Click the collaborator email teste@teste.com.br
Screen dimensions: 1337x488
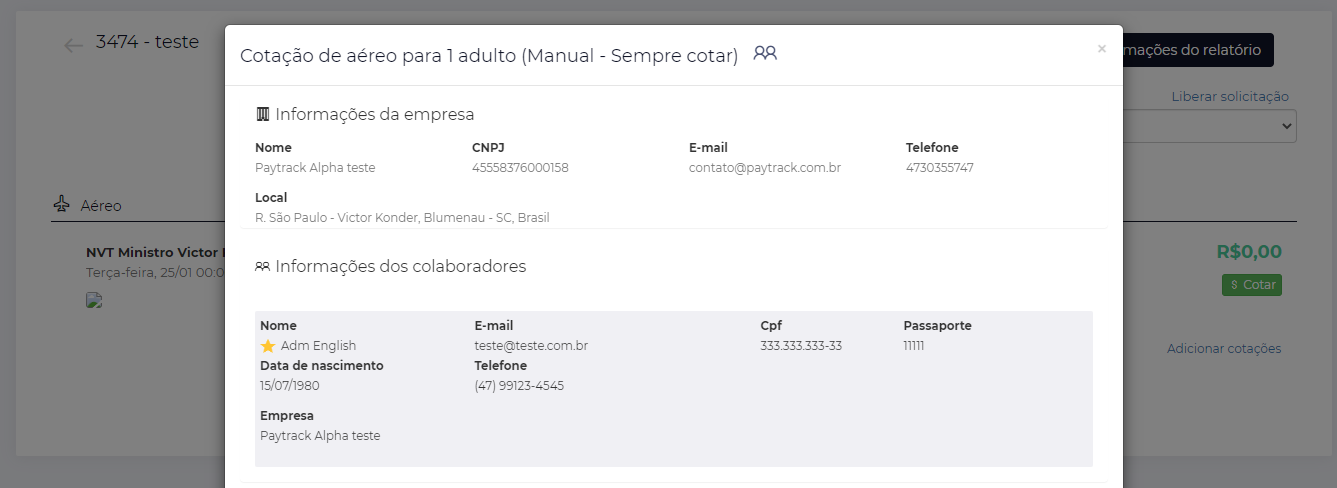click(531, 346)
